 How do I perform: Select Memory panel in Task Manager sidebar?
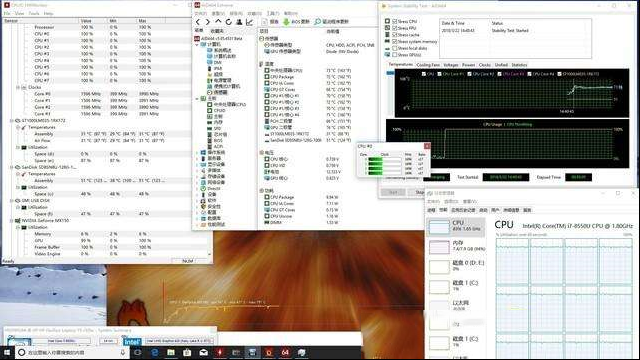[456, 246]
